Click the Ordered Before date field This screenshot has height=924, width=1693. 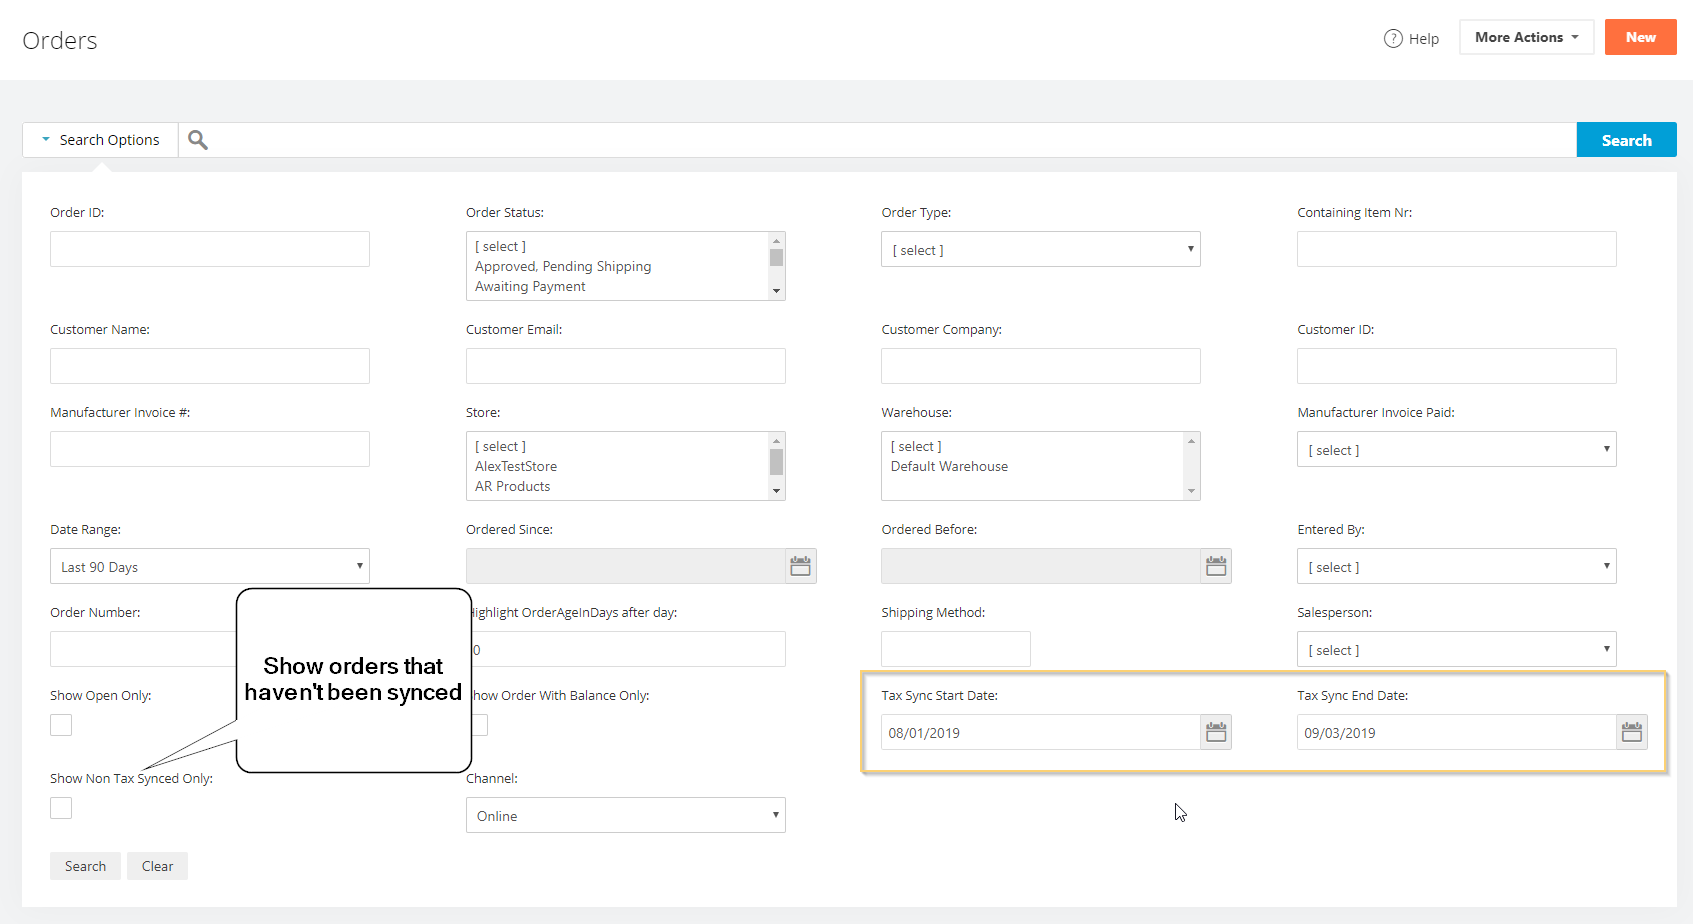click(1041, 566)
